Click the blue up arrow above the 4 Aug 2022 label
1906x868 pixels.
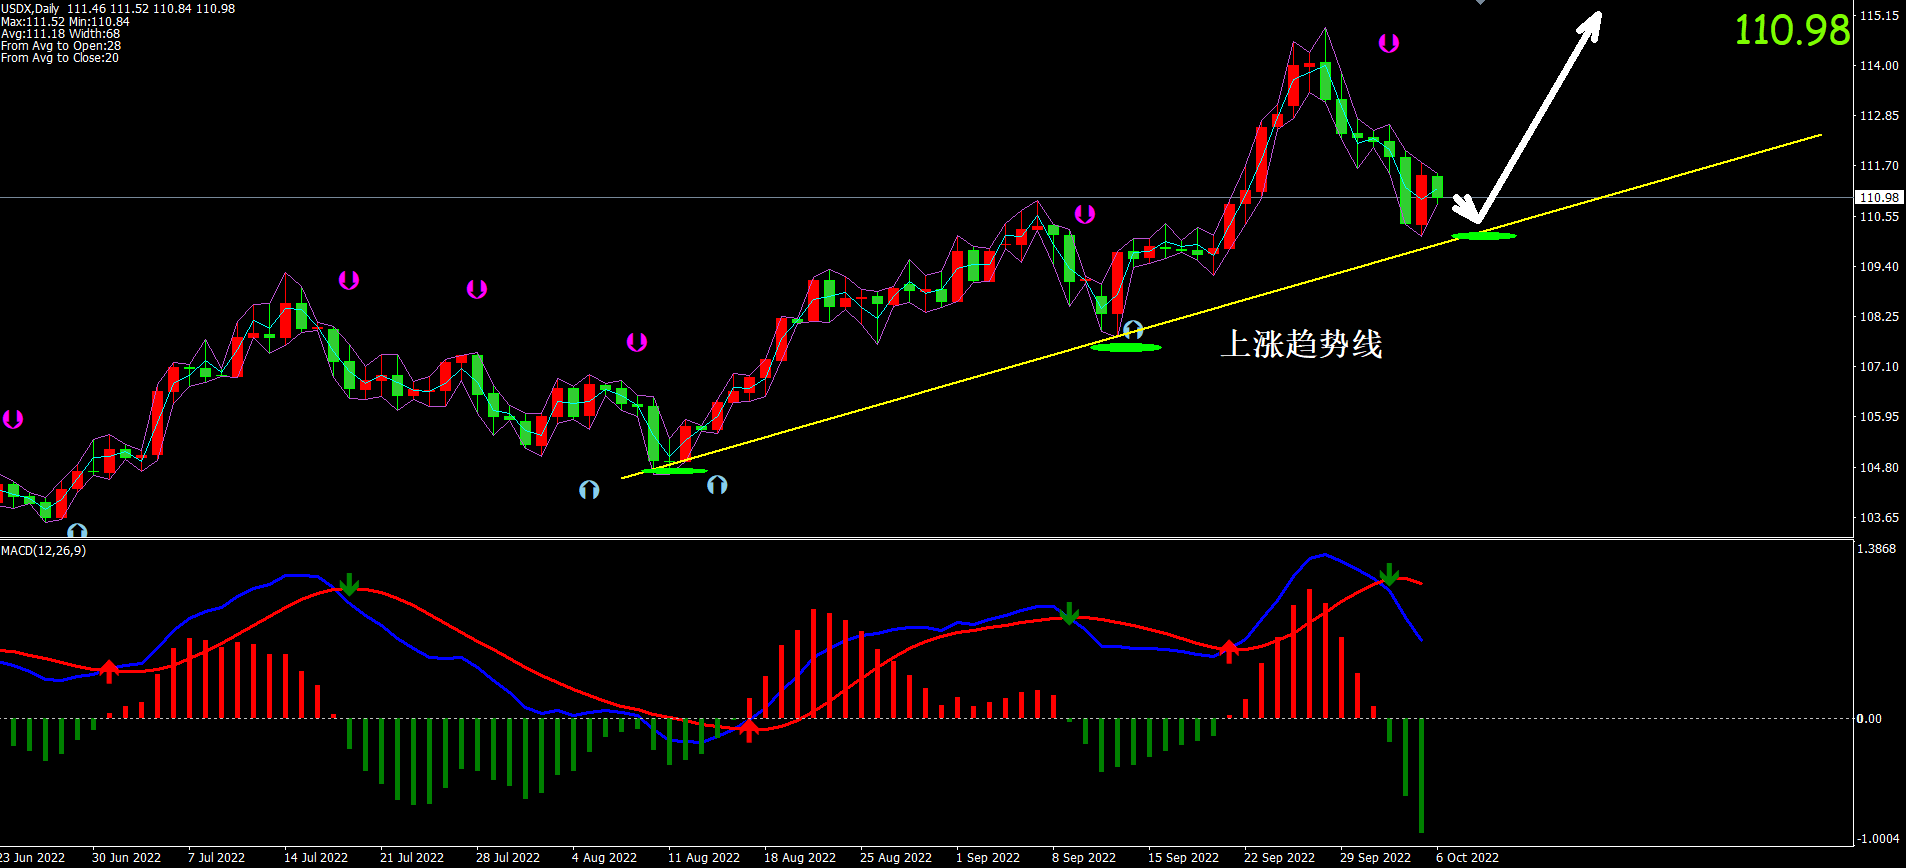tap(589, 490)
